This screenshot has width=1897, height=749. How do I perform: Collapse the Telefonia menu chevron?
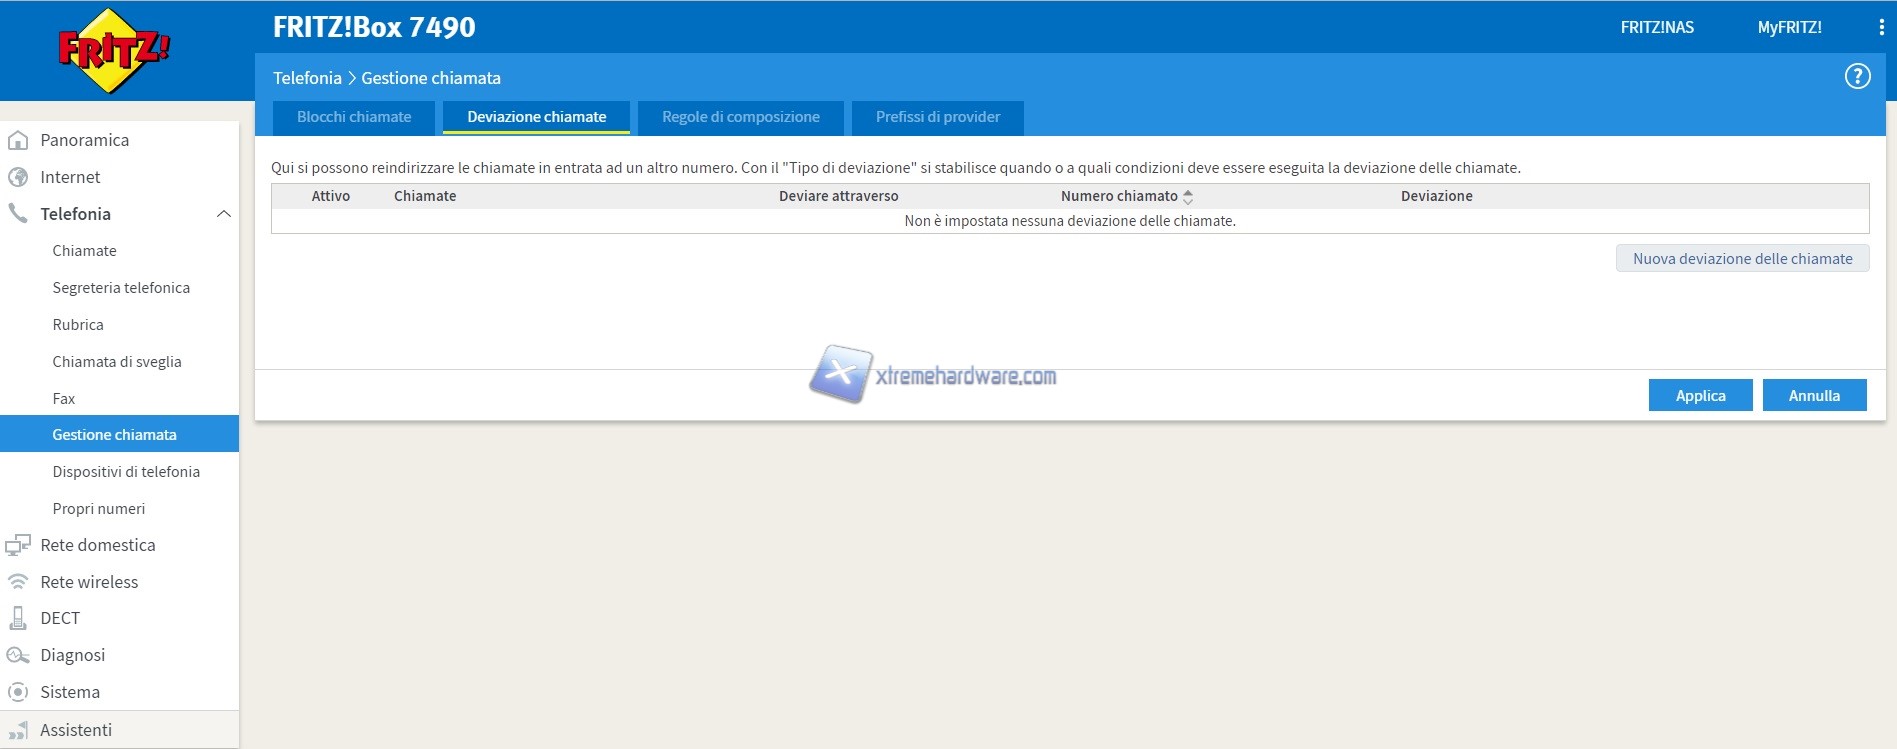[224, 214]
